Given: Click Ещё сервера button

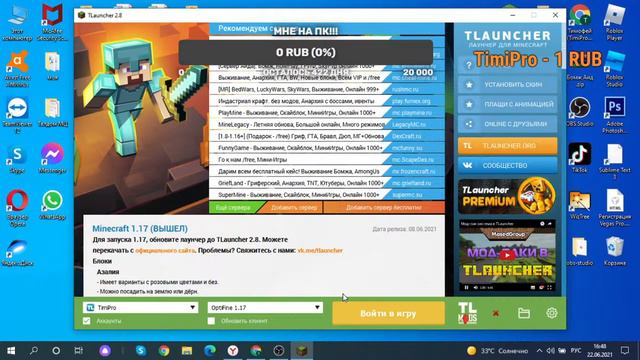Looking at the screenshot, I should tap(235, 207).
